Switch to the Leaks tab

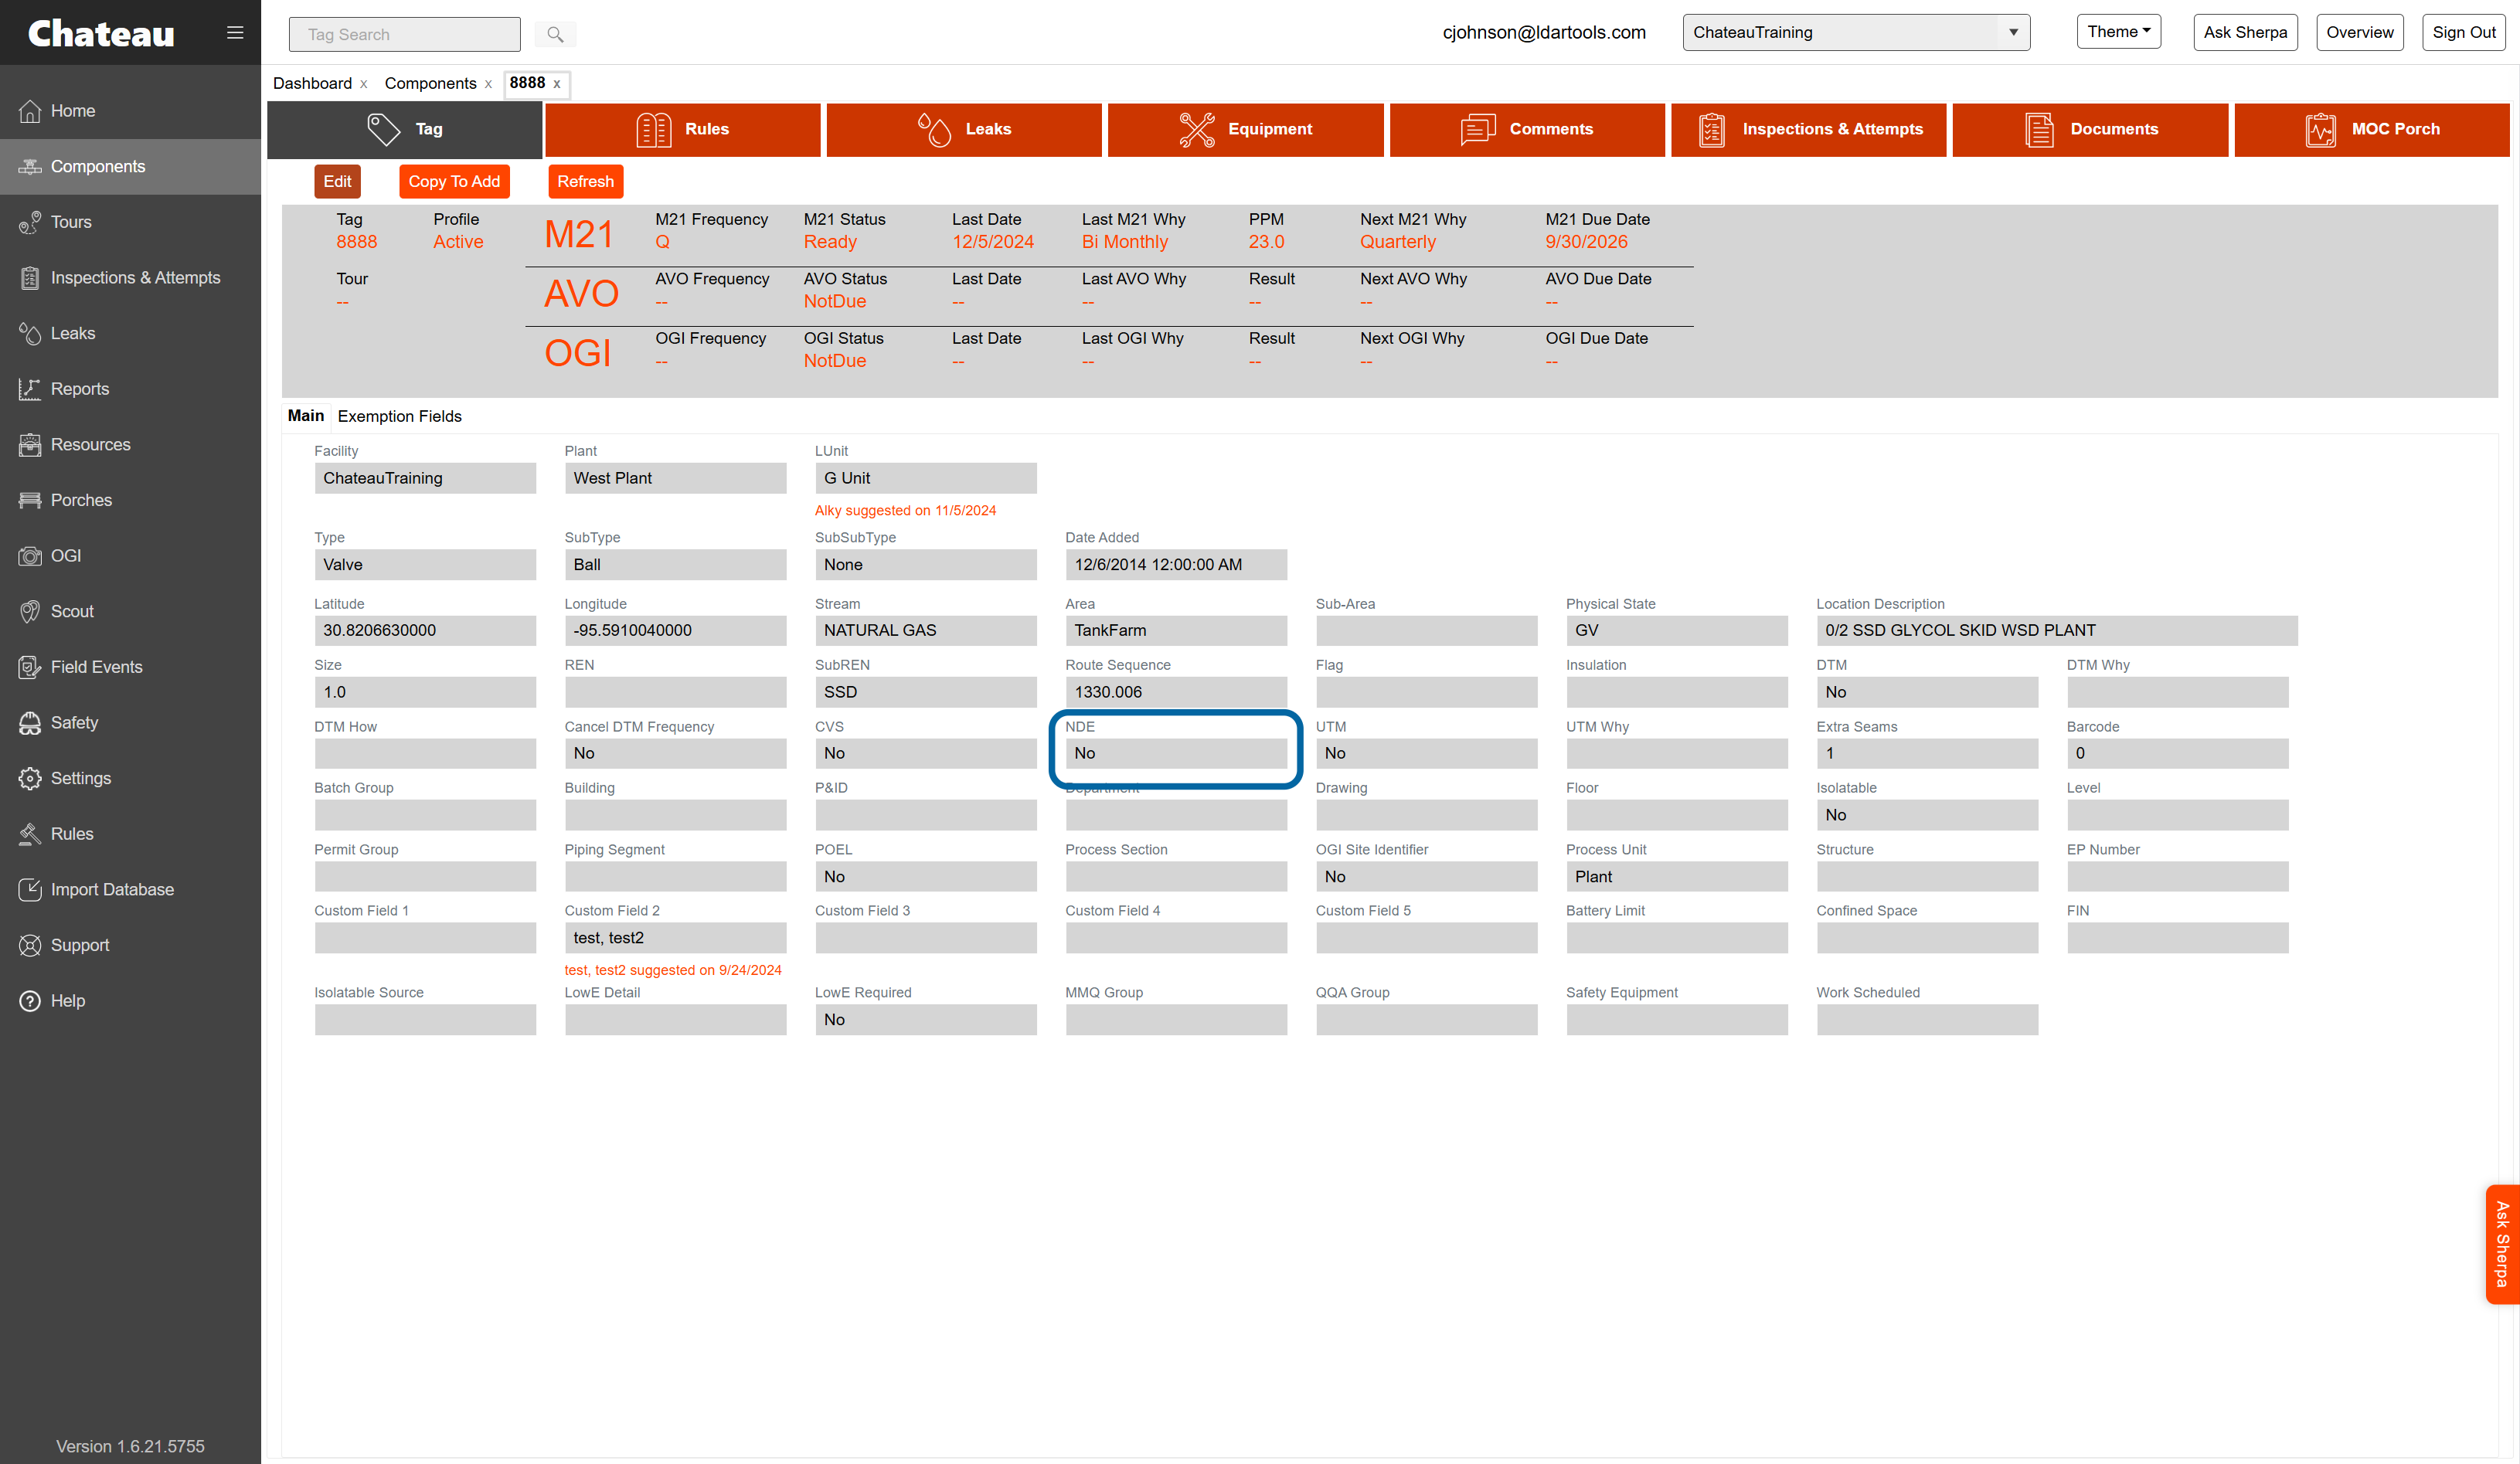click(x=964, y=129)
